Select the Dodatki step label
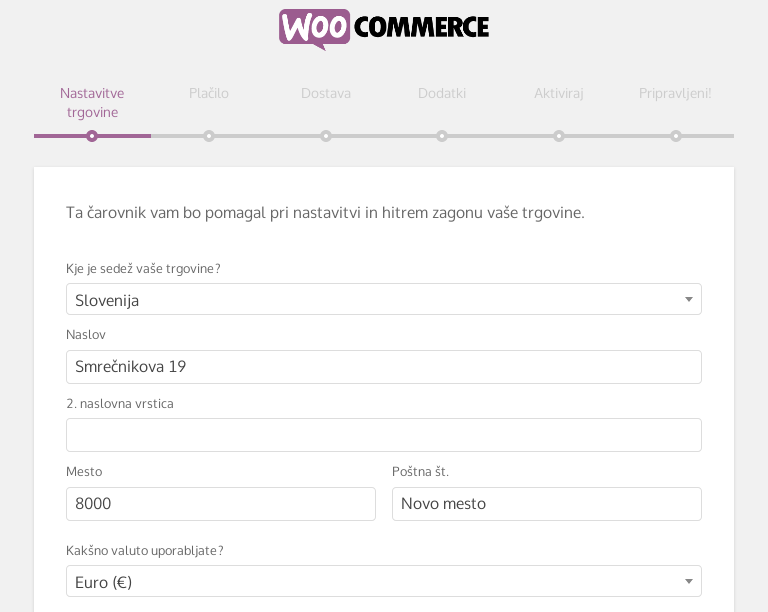The height and width of the screenshot is (612, 768). click(x=442, y=93)
